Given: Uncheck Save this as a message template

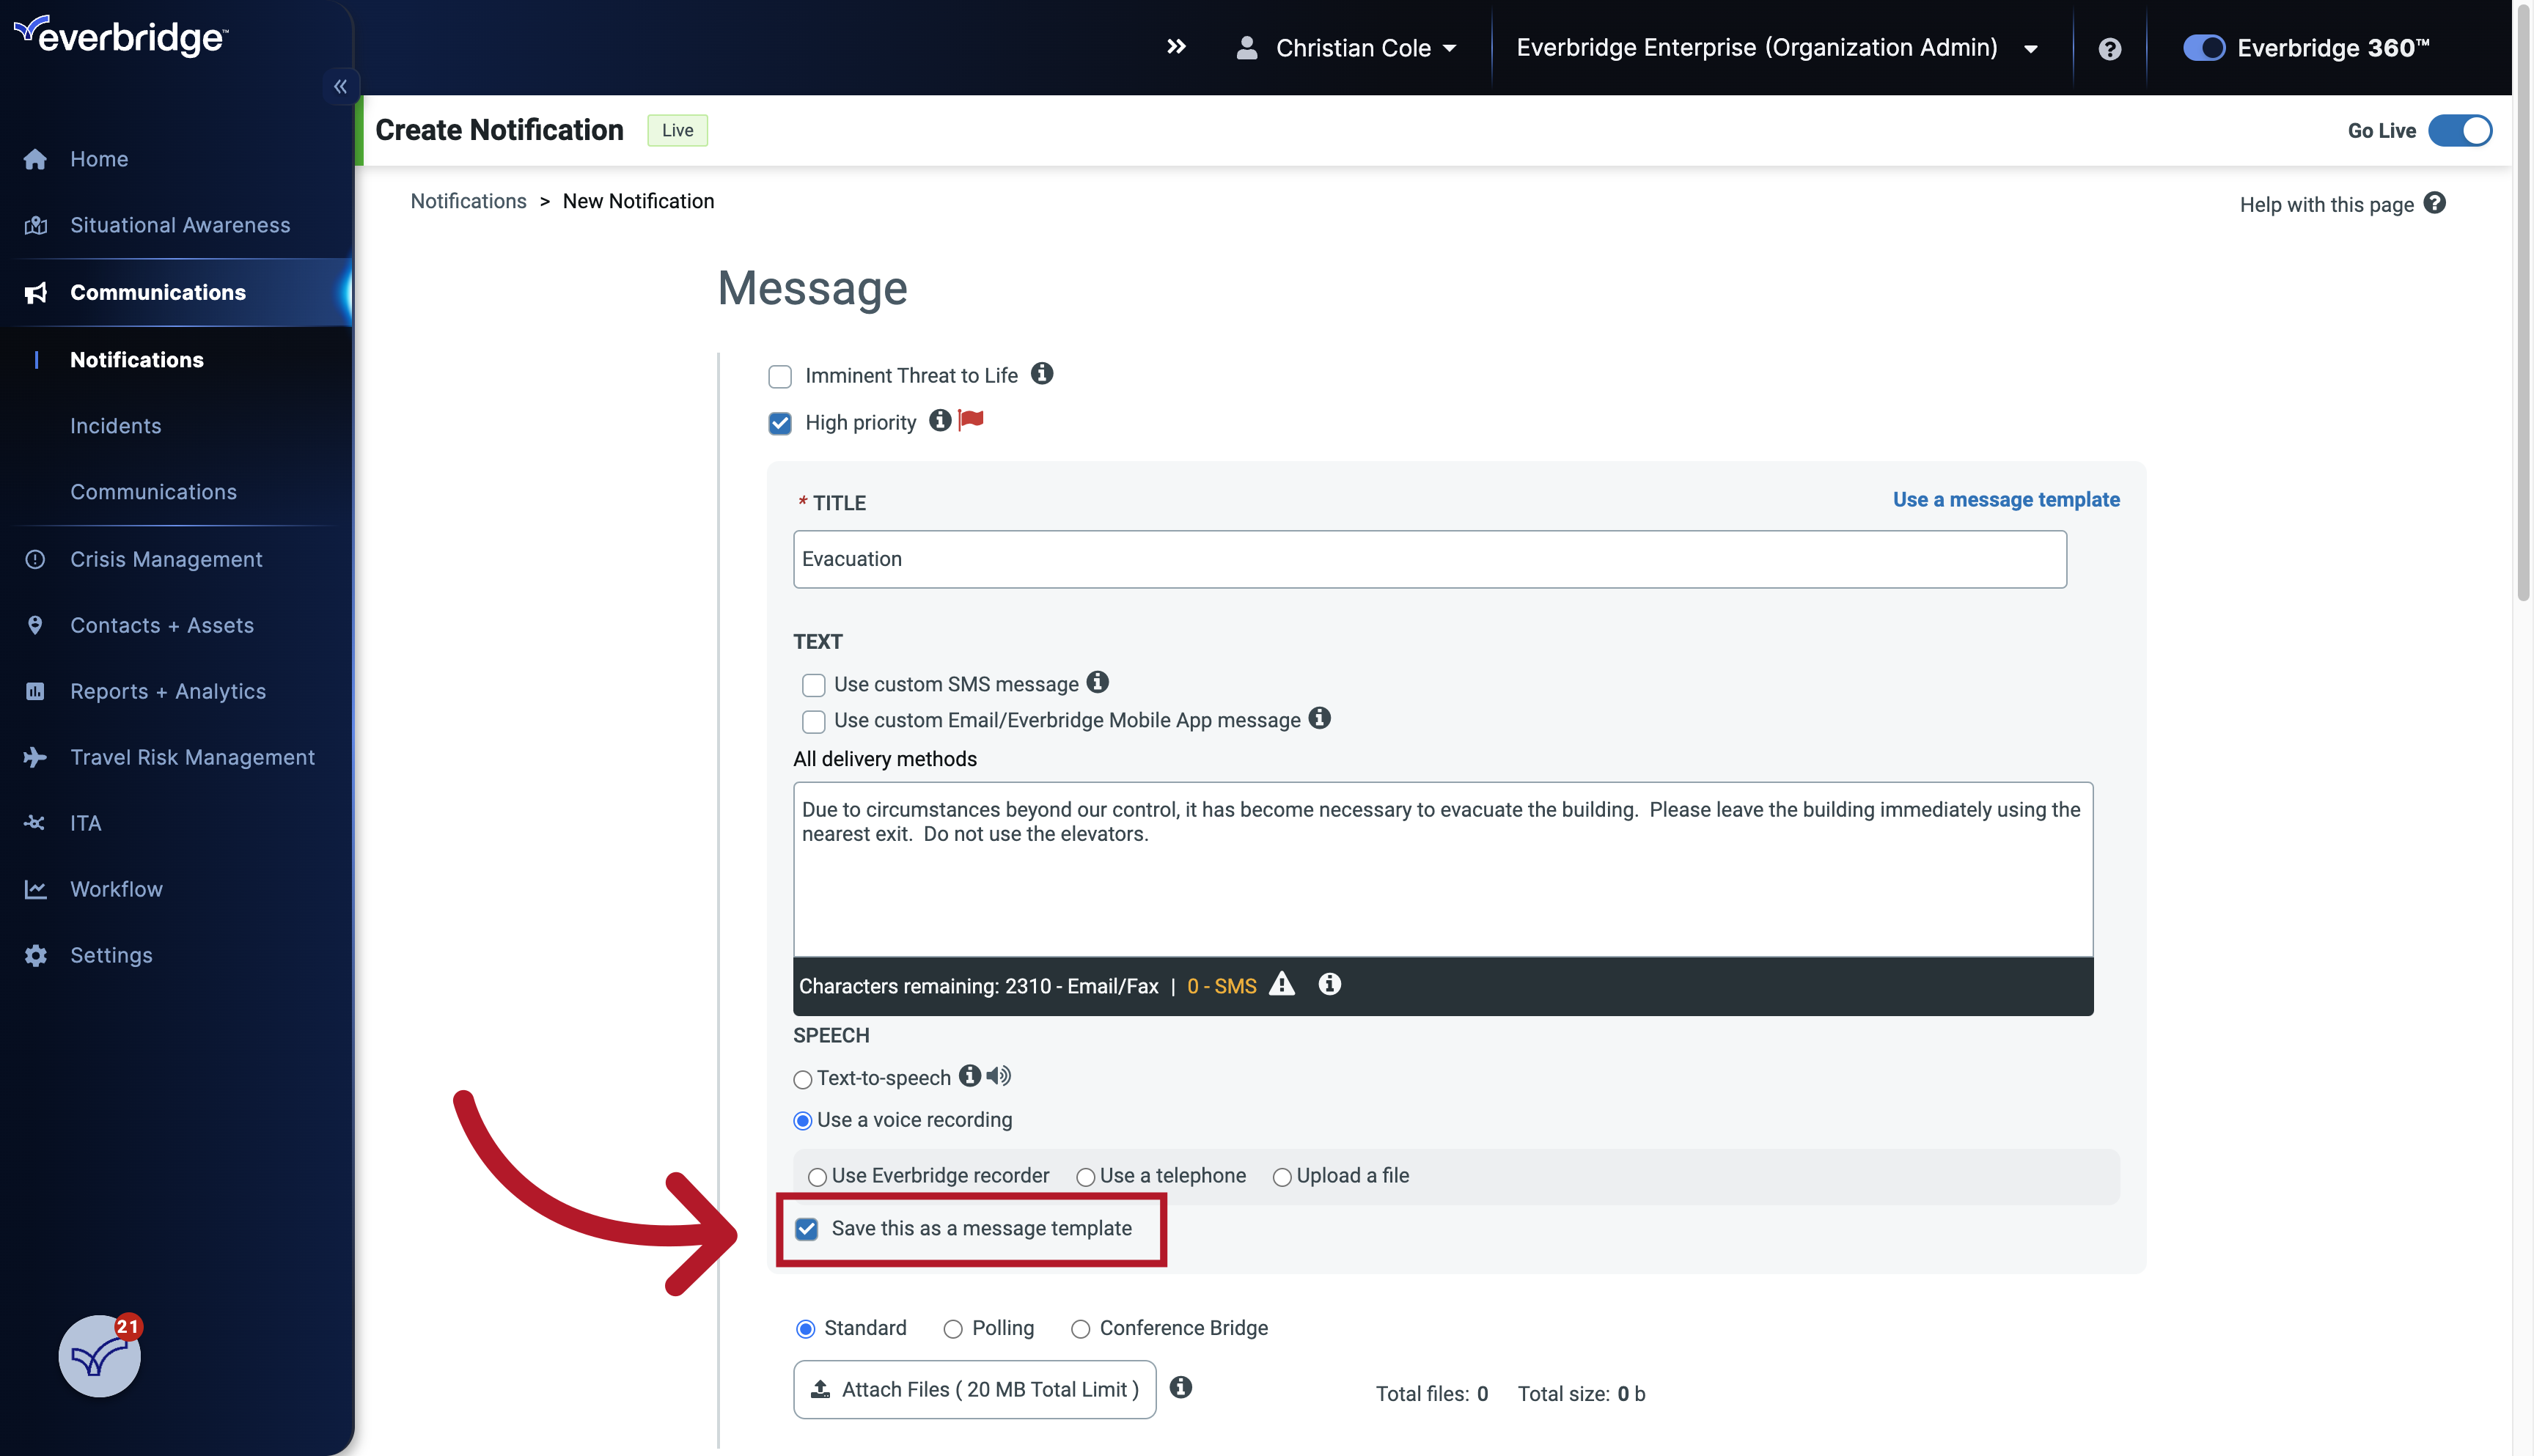Looking at the screenshot, I should point(807,1228).
